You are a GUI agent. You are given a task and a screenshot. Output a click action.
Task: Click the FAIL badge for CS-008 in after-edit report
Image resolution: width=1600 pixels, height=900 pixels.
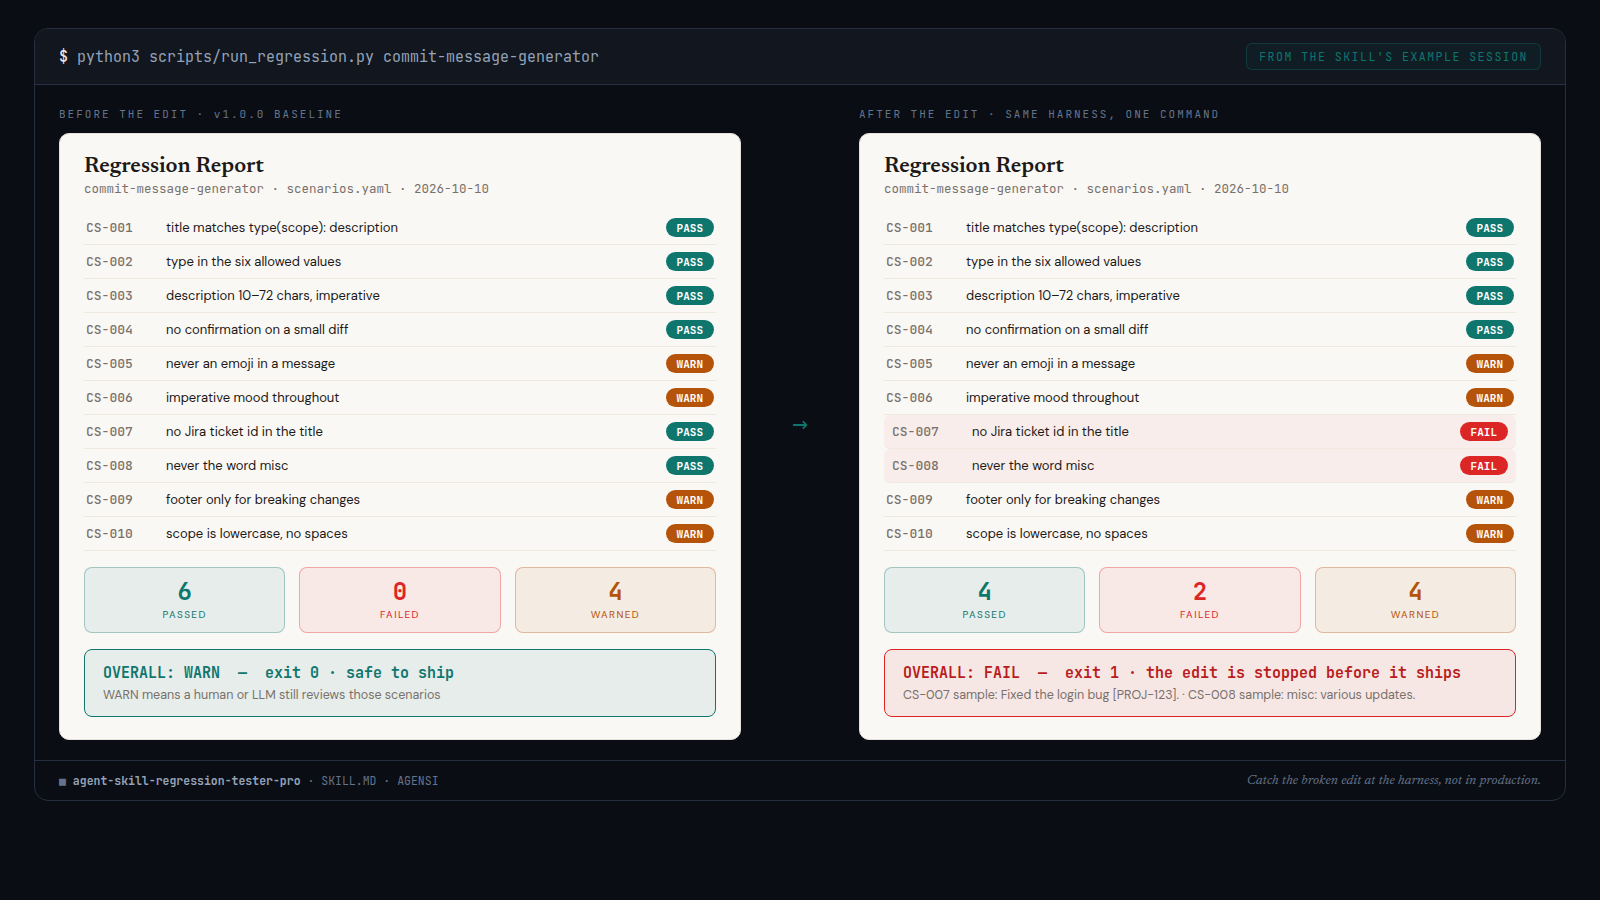pos(1484,466)
